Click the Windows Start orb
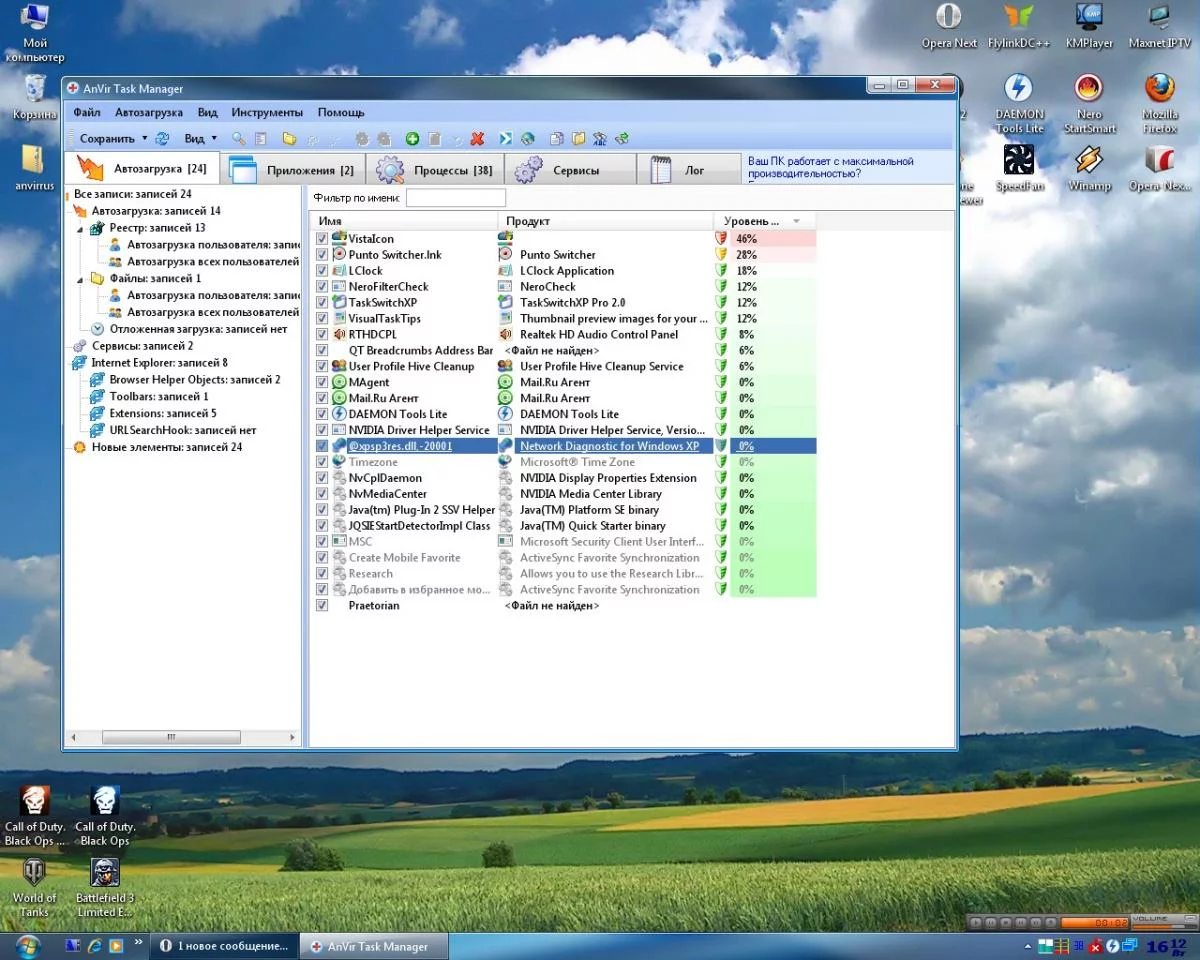Screen dimensions: 1200x960 tap(27, 945)
